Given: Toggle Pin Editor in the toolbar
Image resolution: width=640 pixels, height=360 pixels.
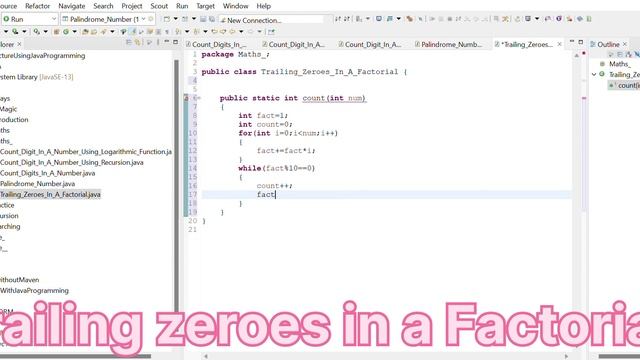Looking at the screenshot, I should 271,31.
